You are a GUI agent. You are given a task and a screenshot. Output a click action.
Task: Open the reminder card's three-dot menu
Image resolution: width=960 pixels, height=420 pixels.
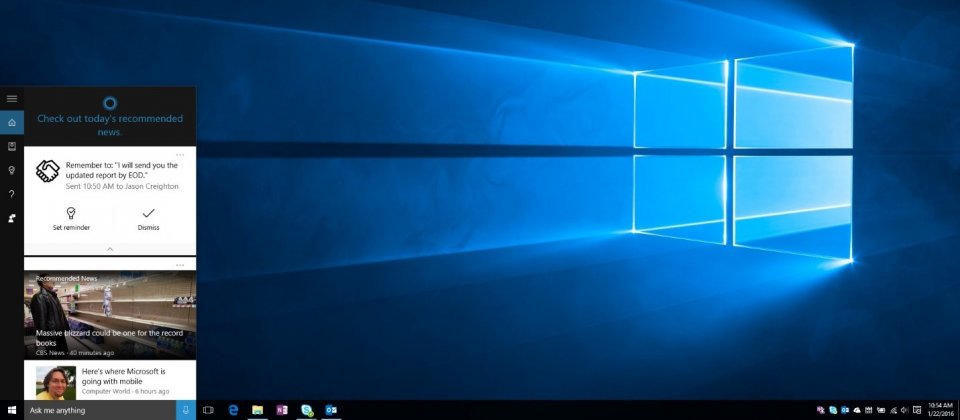[x=180, y=154]
